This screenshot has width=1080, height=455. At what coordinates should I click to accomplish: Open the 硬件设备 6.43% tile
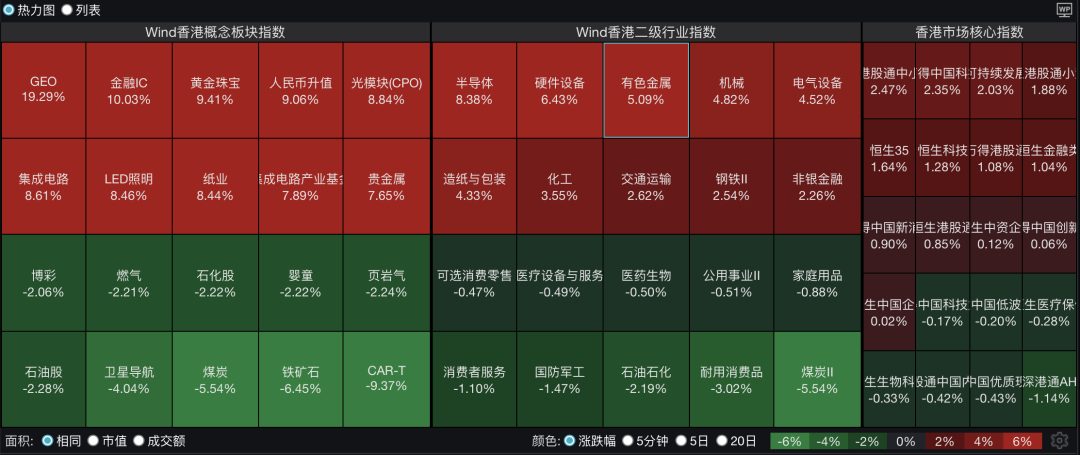[560, 90]
